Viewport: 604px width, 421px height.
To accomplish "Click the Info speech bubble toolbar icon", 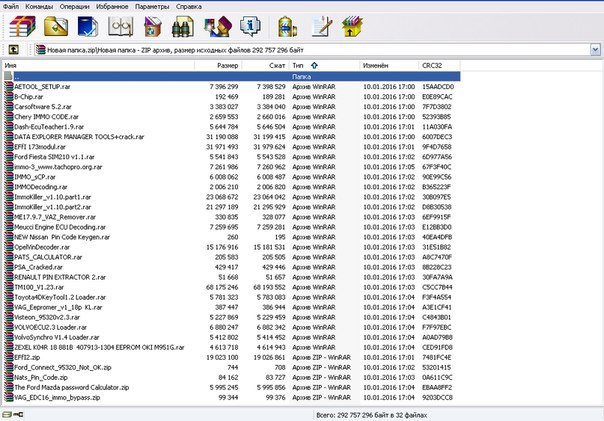I will pos(250,26).
